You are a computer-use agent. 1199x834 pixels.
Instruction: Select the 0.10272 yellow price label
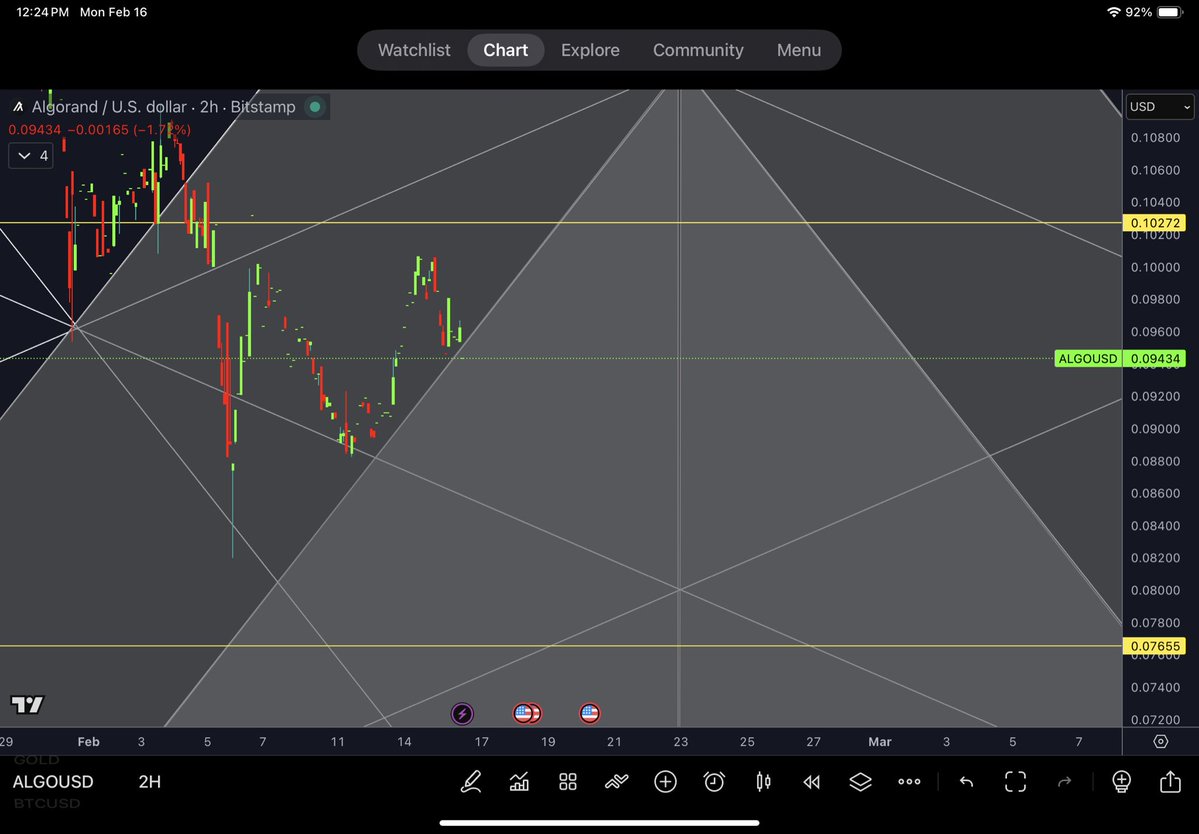click(1155, 223)
